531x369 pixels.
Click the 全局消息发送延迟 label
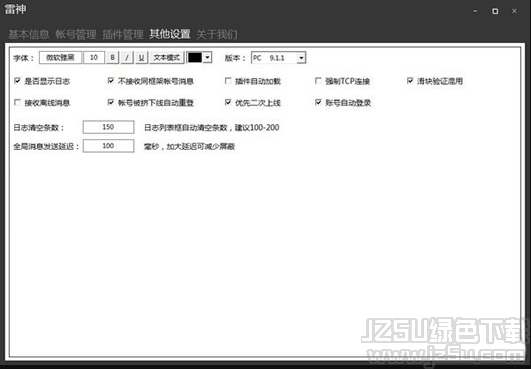point(46,147)
